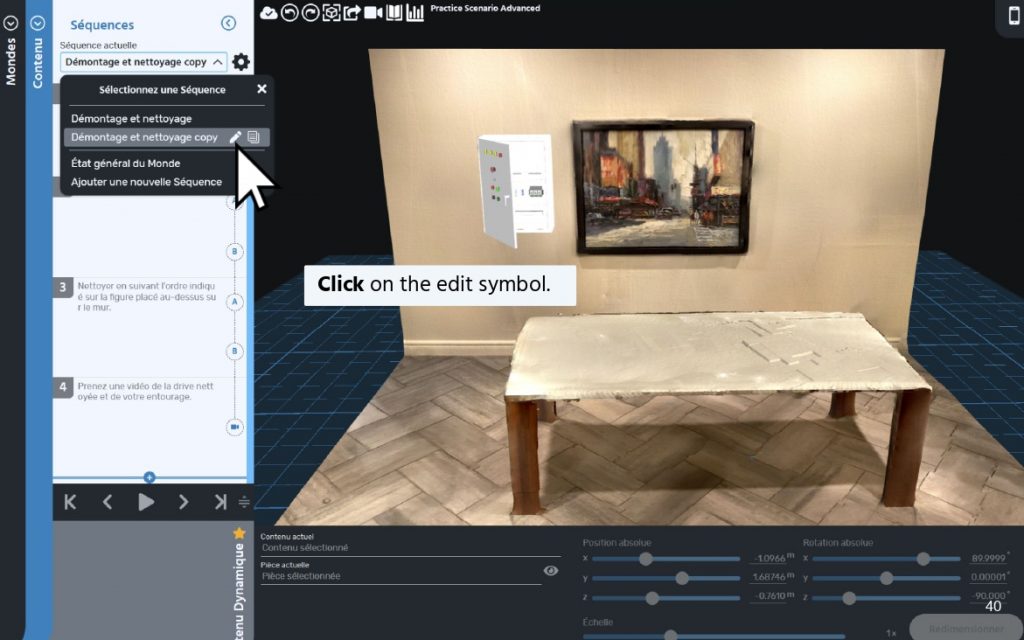Jump to the first step

pos(70,502)
